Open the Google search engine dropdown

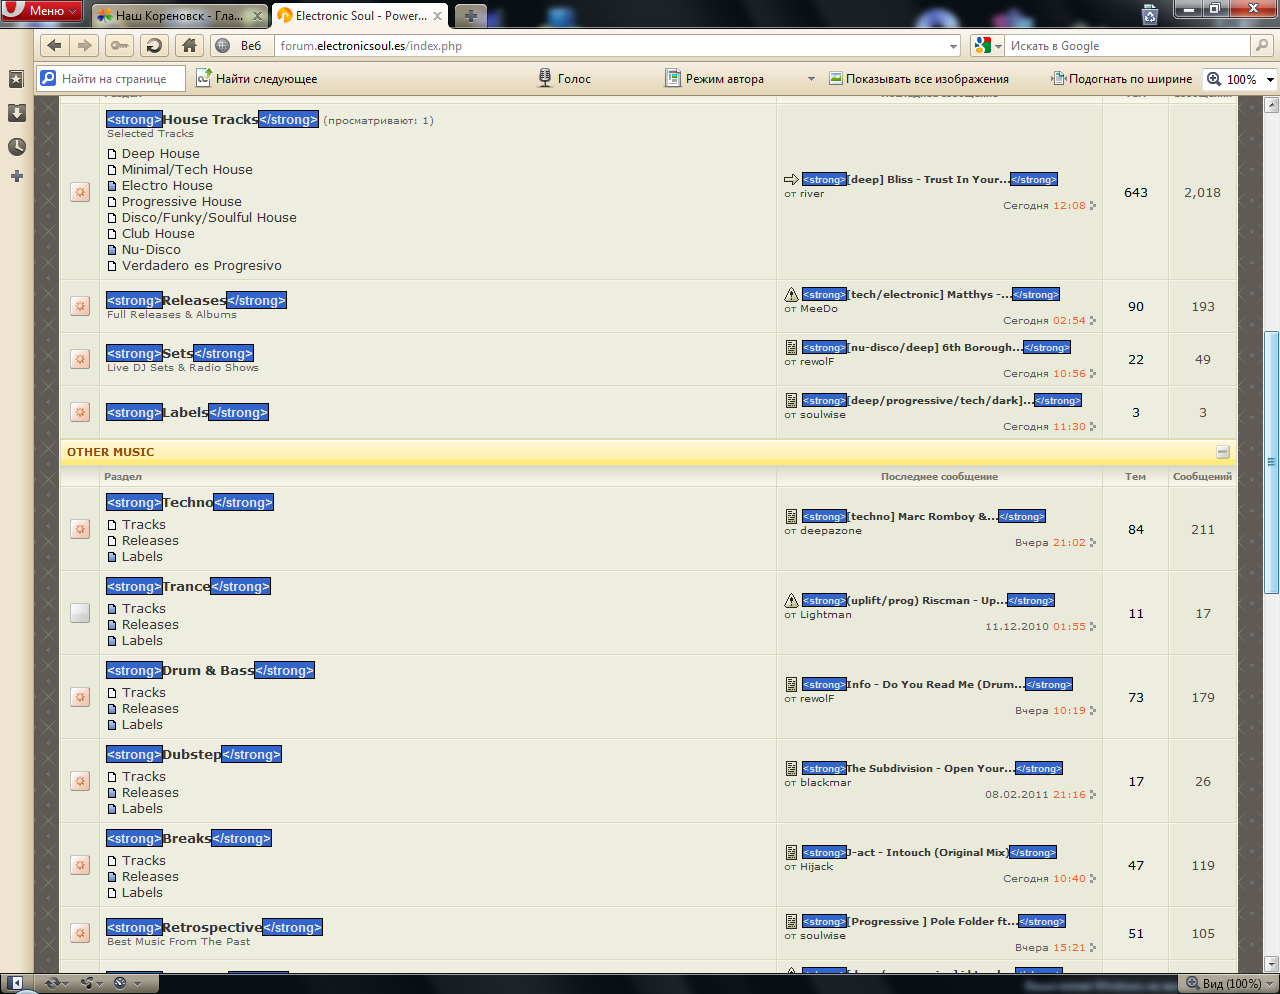click(x=988, y=46)
